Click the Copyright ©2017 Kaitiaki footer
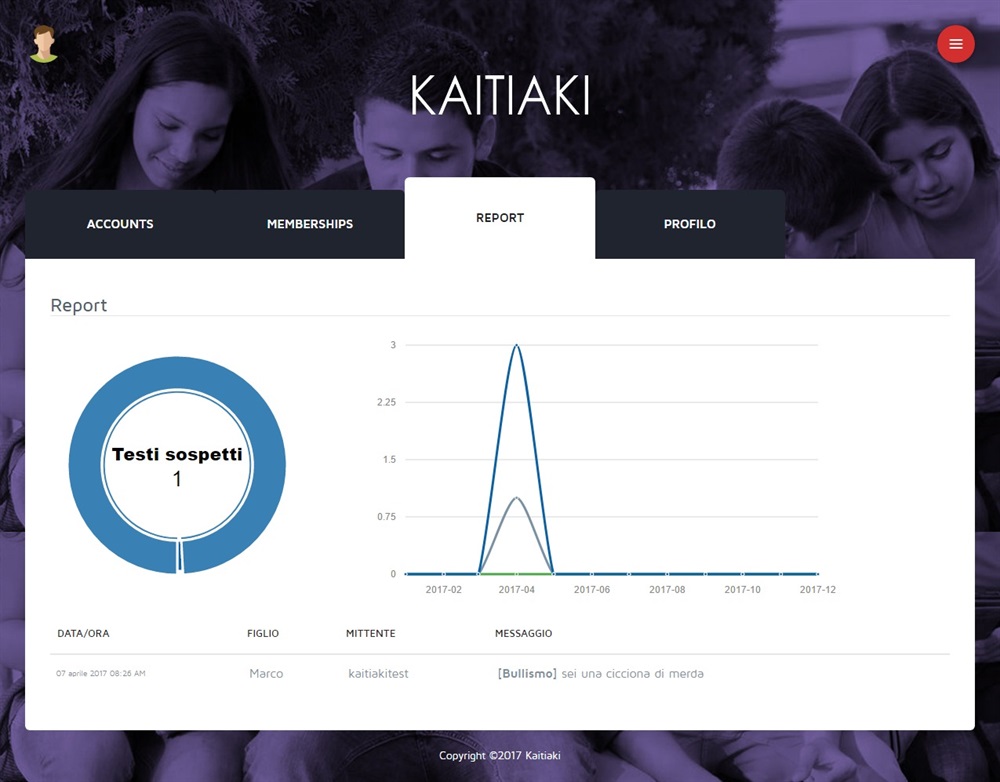The width and height of the screenshot is (1000, 782). [500, 755]
